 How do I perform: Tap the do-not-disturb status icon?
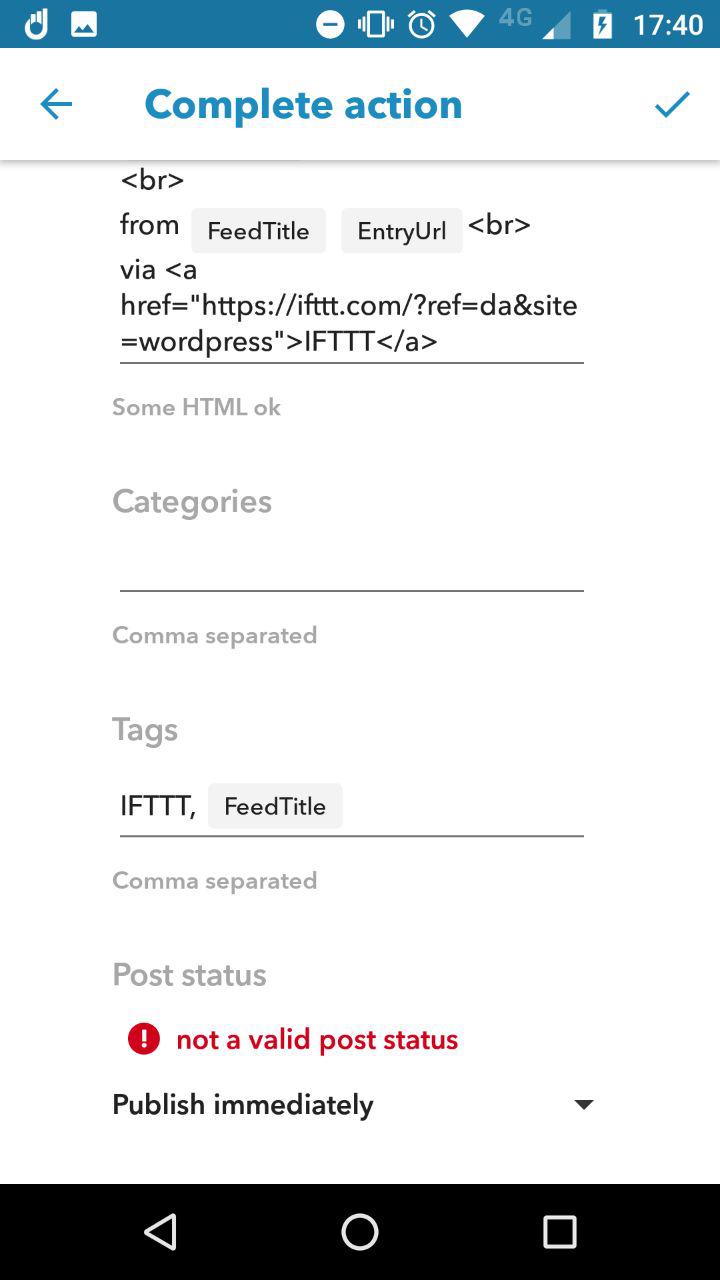[330, 24]
